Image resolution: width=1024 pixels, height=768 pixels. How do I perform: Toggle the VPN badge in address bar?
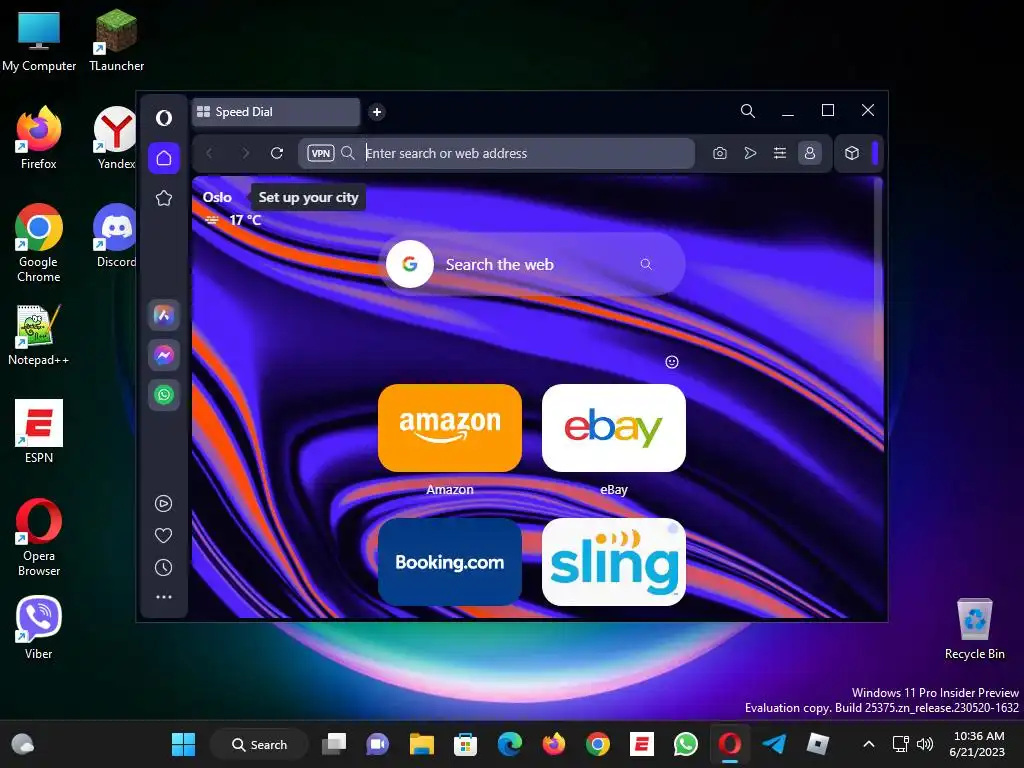coord(321,153)
